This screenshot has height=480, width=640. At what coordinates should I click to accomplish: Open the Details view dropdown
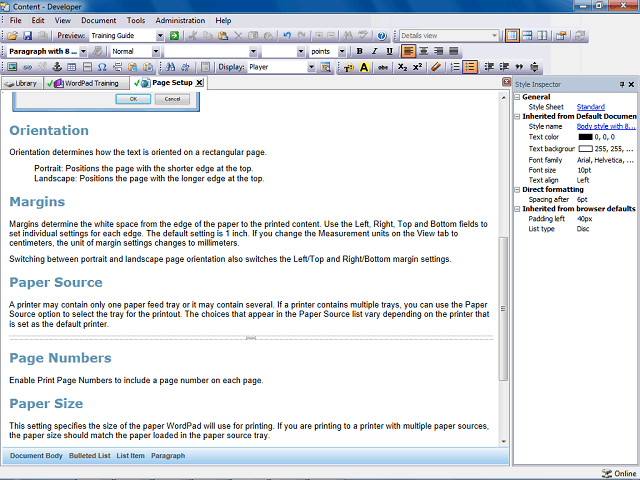click(x=494, y=36)
